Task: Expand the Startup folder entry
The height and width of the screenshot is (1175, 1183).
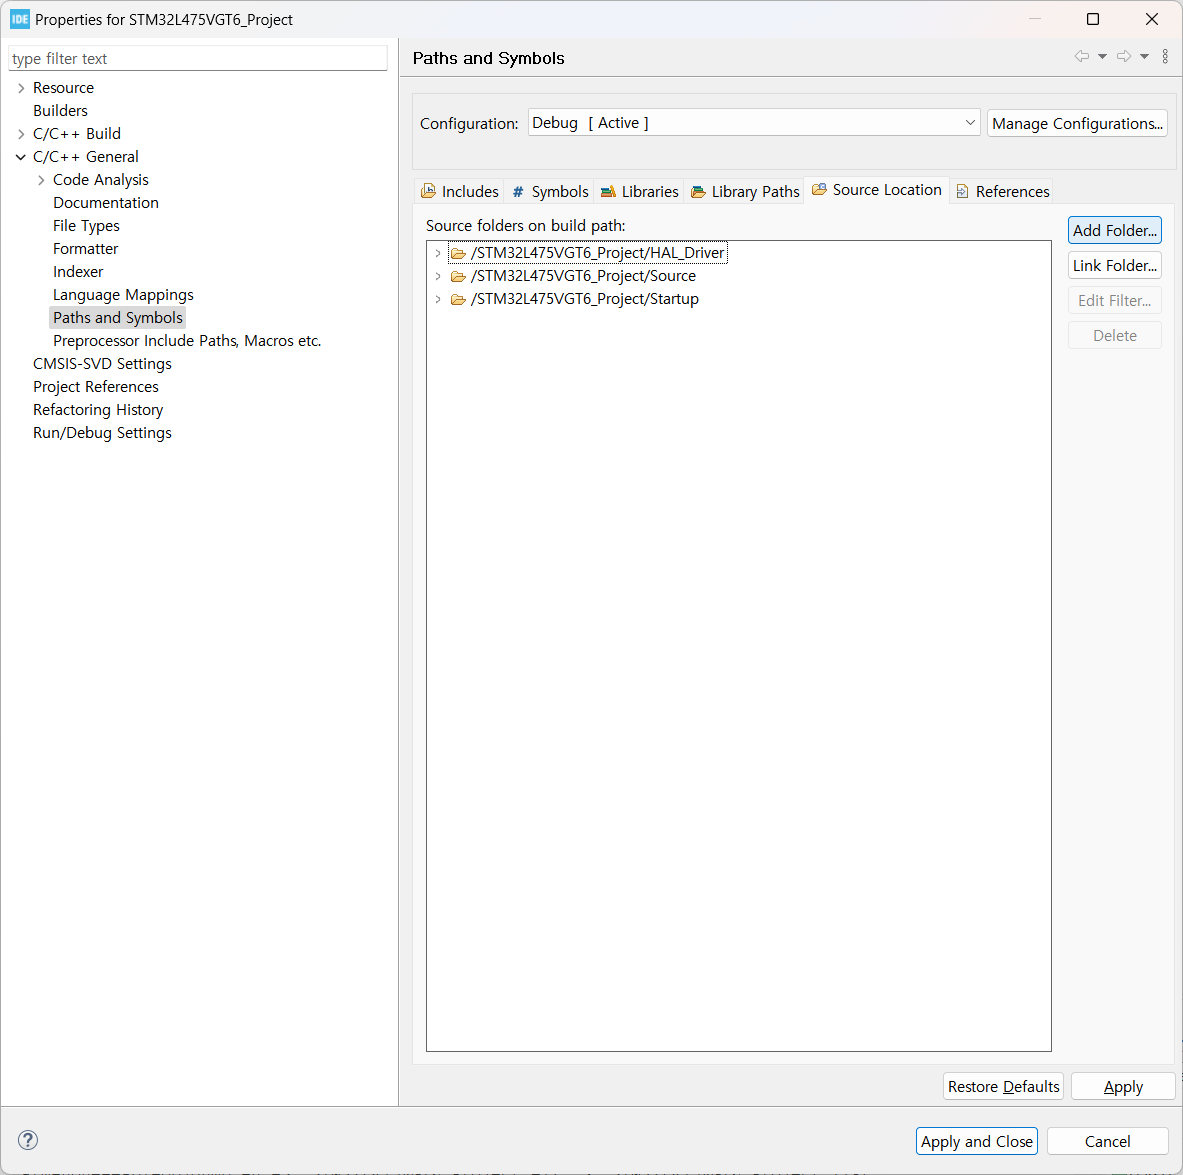Action: tap(438, 300)
